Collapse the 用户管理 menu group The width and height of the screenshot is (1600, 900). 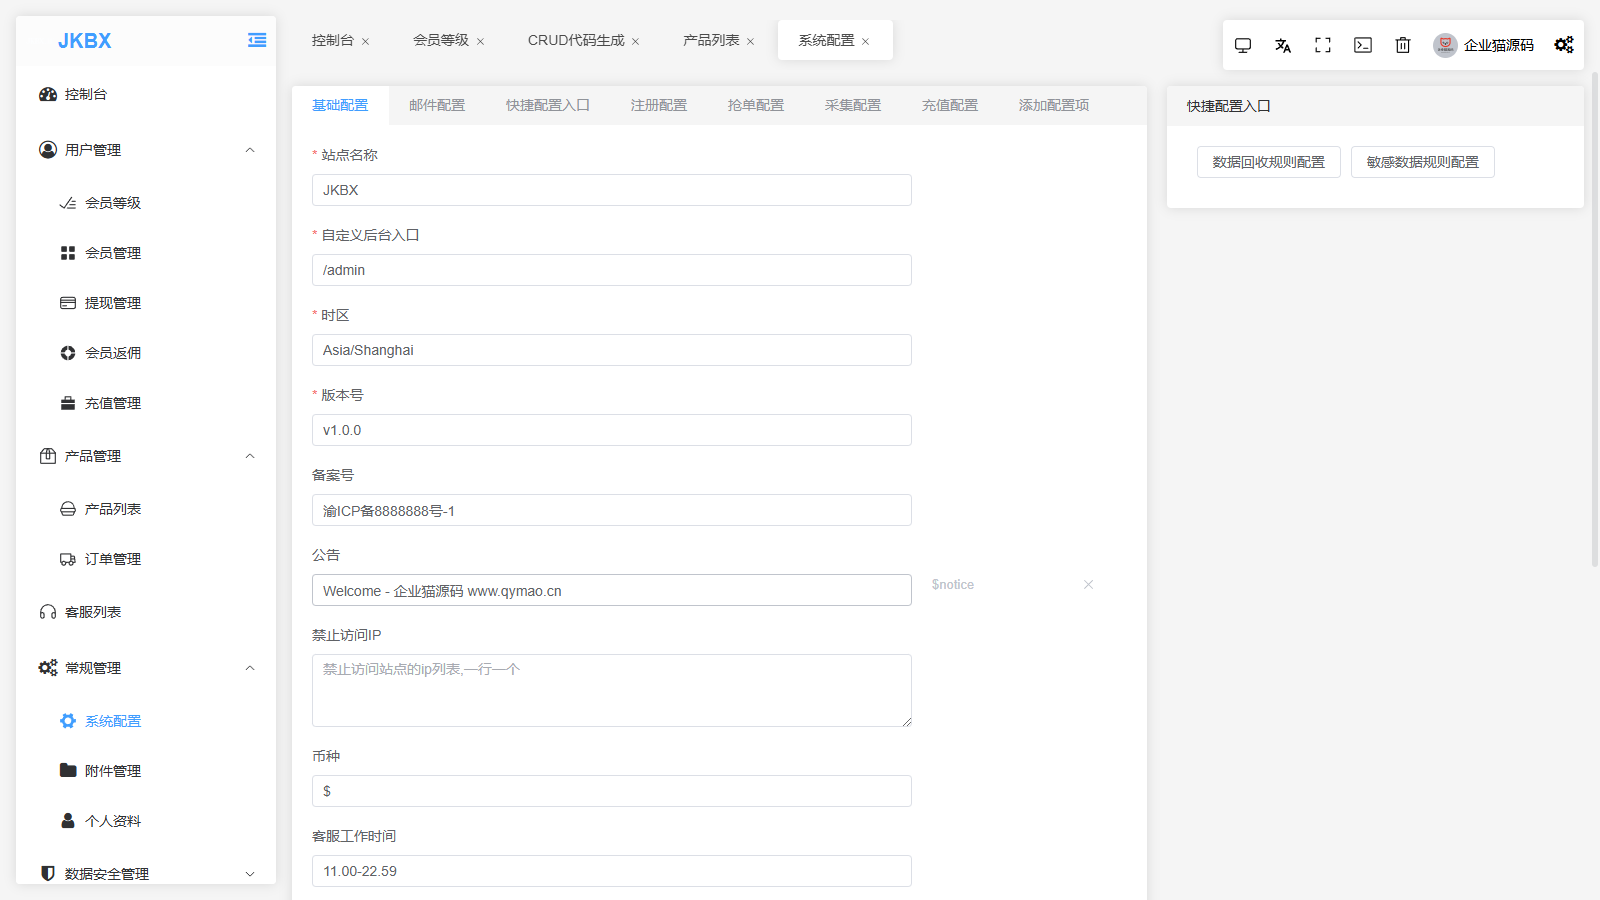click(x=250, y=150)
